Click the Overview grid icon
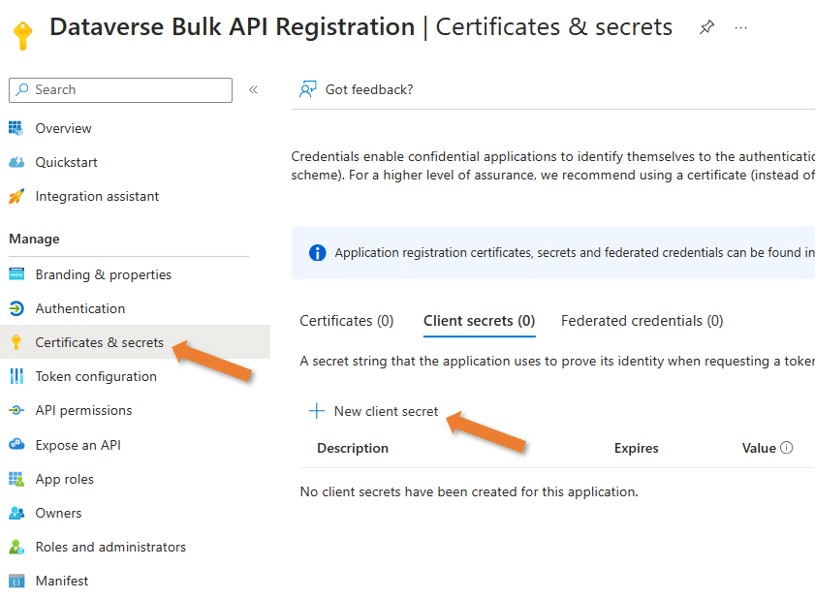 click(x=16, y=128)
